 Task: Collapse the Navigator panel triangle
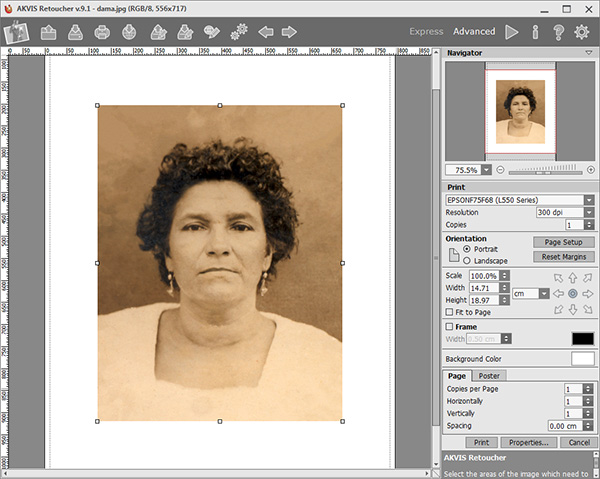coord(589,53)
